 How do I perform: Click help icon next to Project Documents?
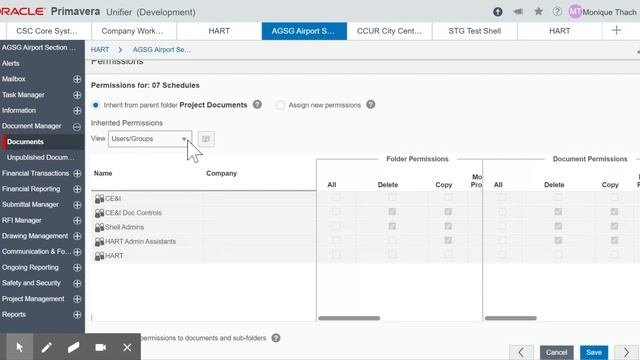coord(257,104)
